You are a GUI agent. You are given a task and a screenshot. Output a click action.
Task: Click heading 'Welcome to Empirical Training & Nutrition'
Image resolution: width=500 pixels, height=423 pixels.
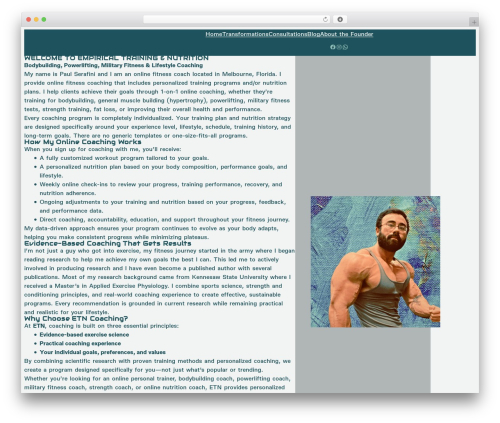tap(116, 58)
